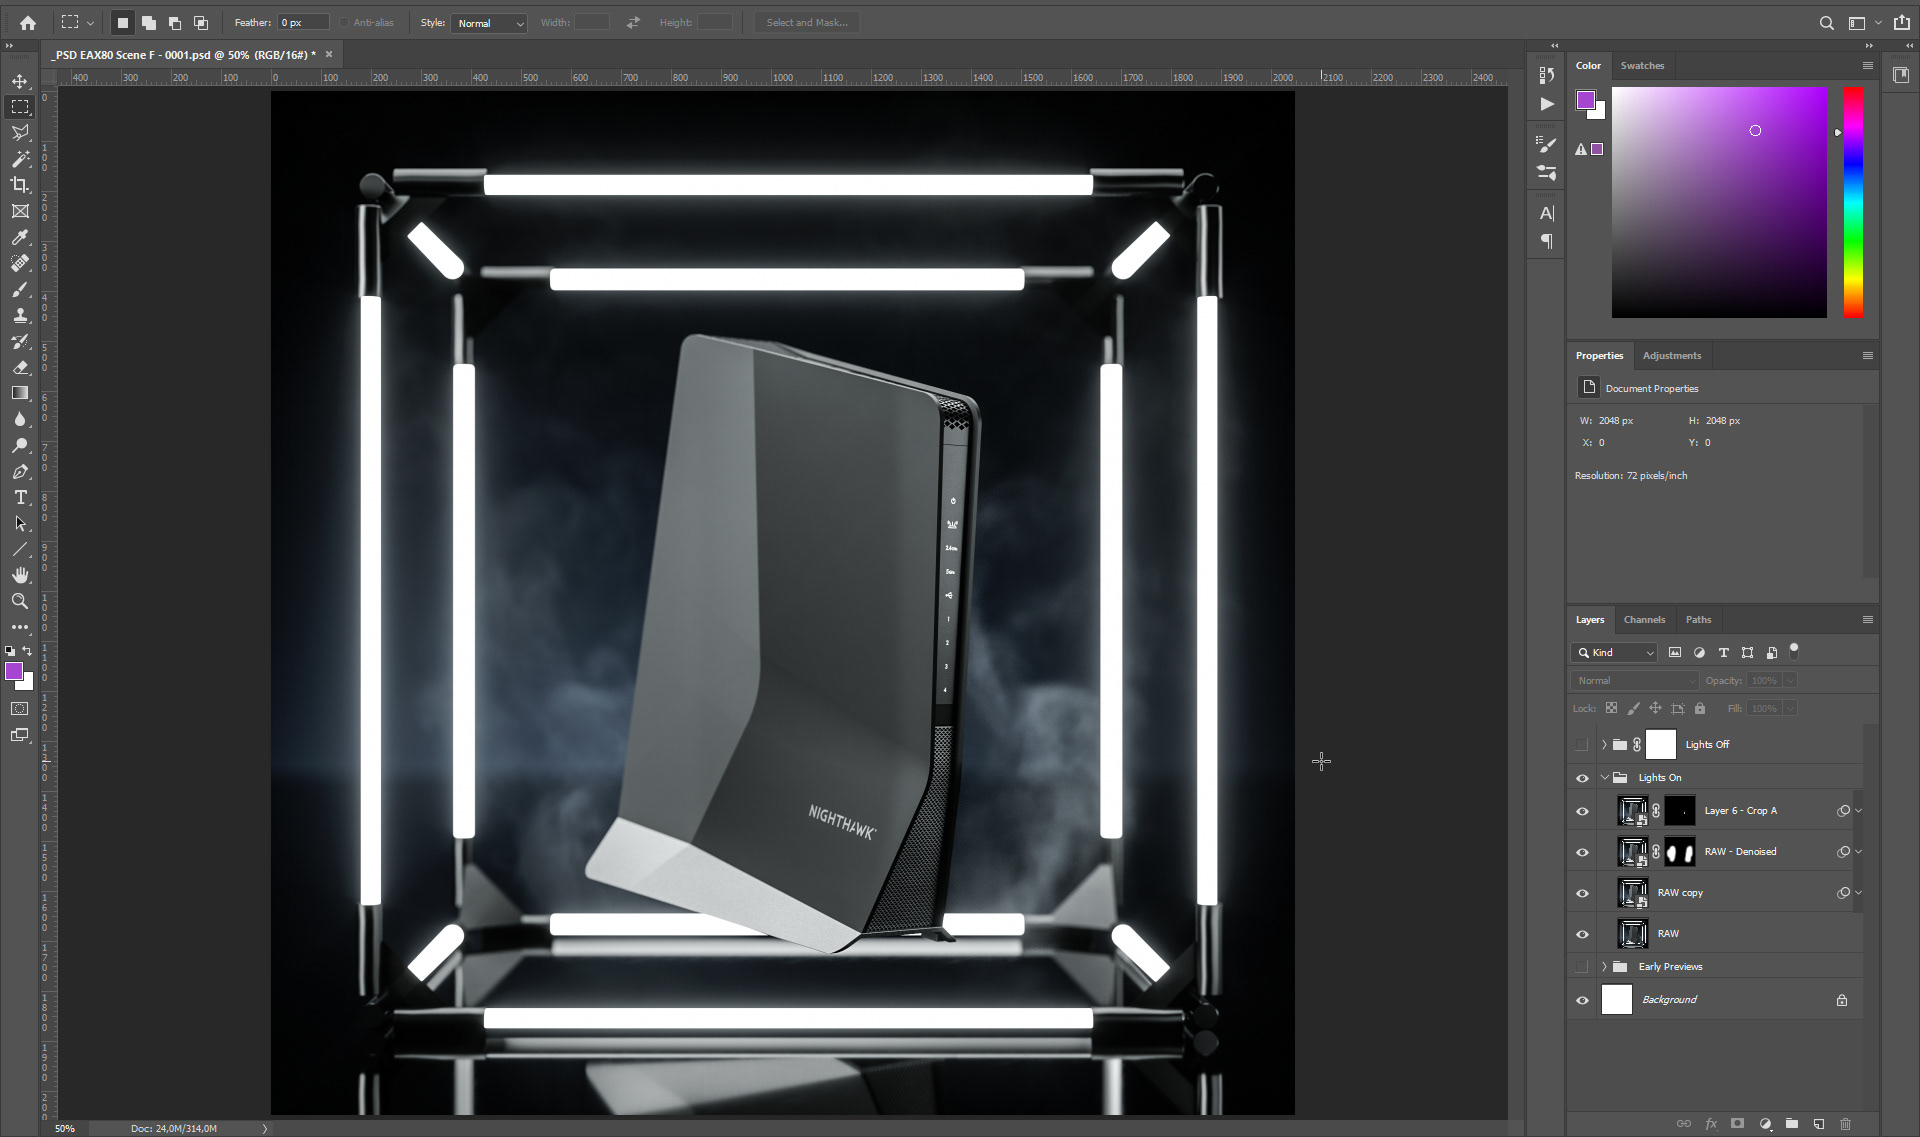Select the Eraser tool
1920x1137 pixels.
20,367
